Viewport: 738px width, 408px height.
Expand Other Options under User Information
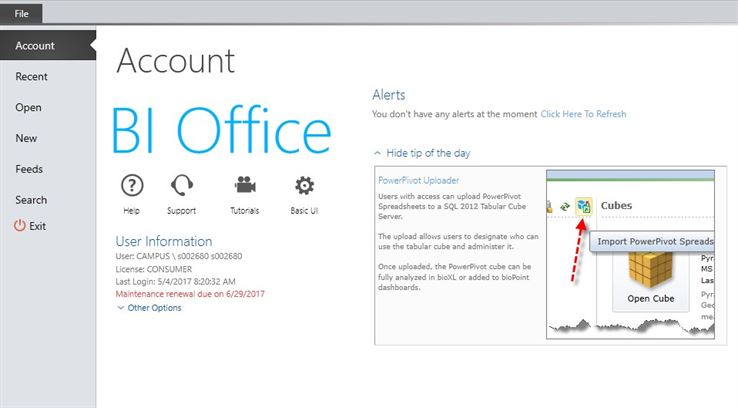point(149,308)
